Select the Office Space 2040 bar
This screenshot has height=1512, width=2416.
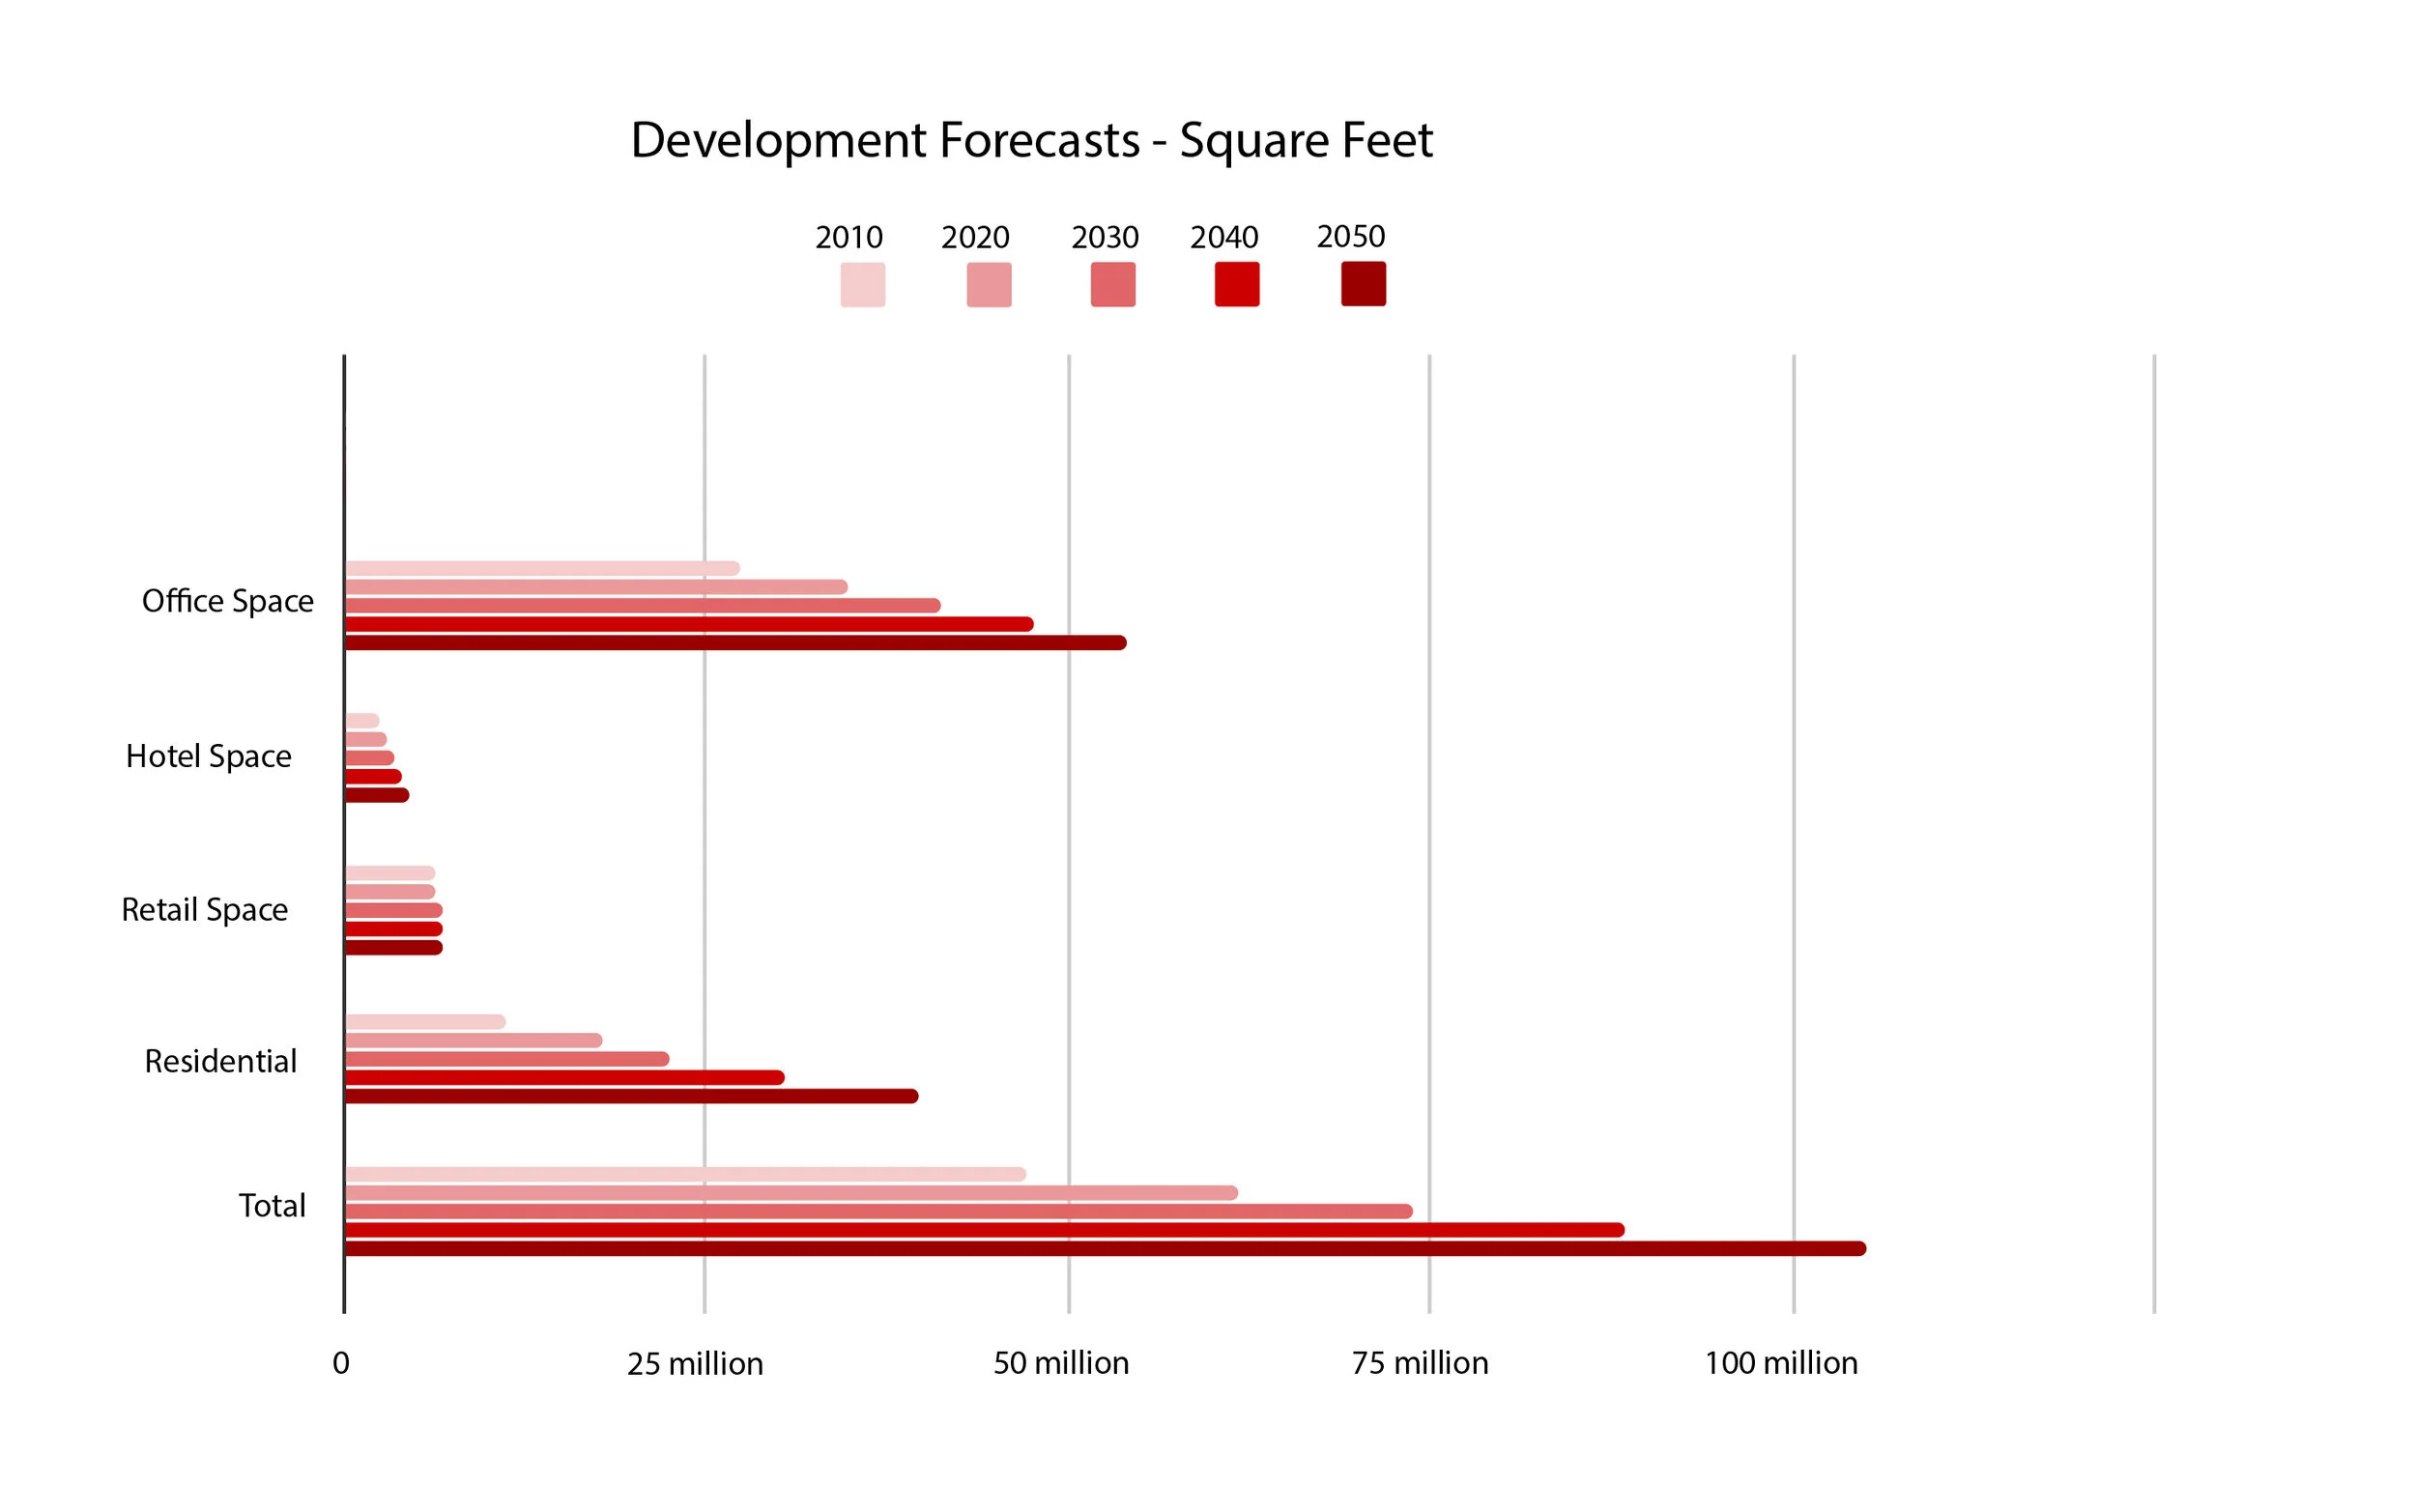point(689,624)
